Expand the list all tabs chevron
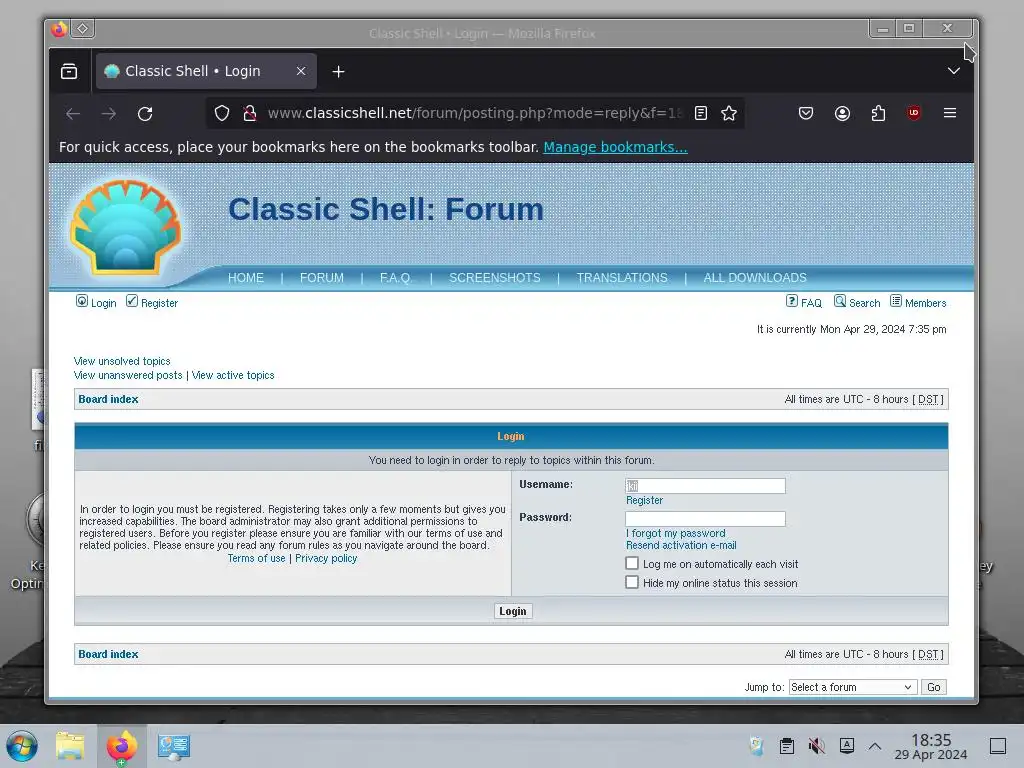The width and height of the screenshot is (1024, 768). coord(953,71)
